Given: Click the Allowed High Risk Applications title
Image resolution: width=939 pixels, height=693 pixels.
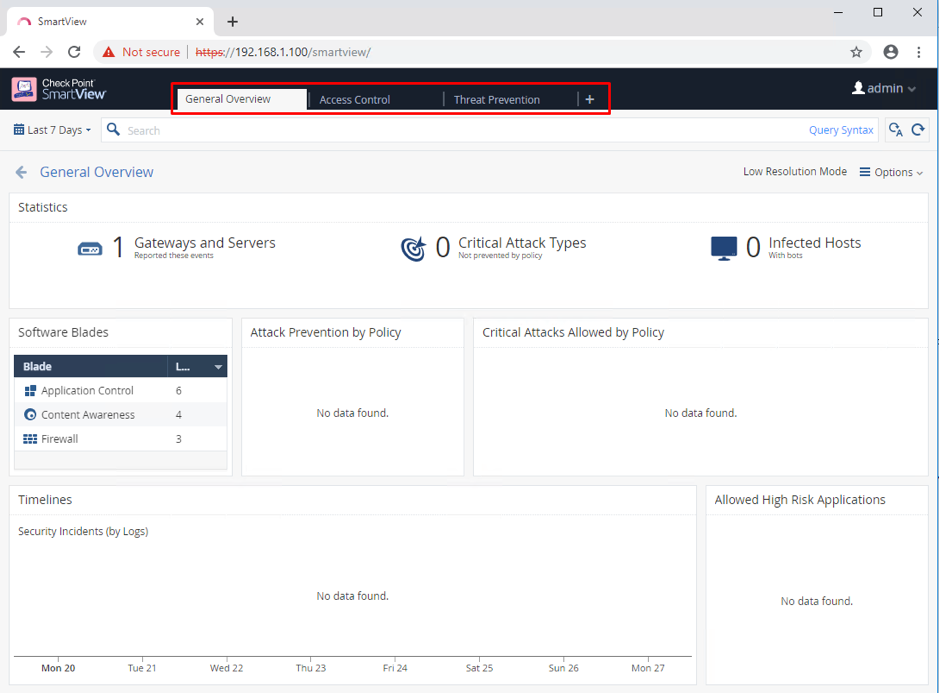Looking at the screenshot, I should [x=800, y=500].
